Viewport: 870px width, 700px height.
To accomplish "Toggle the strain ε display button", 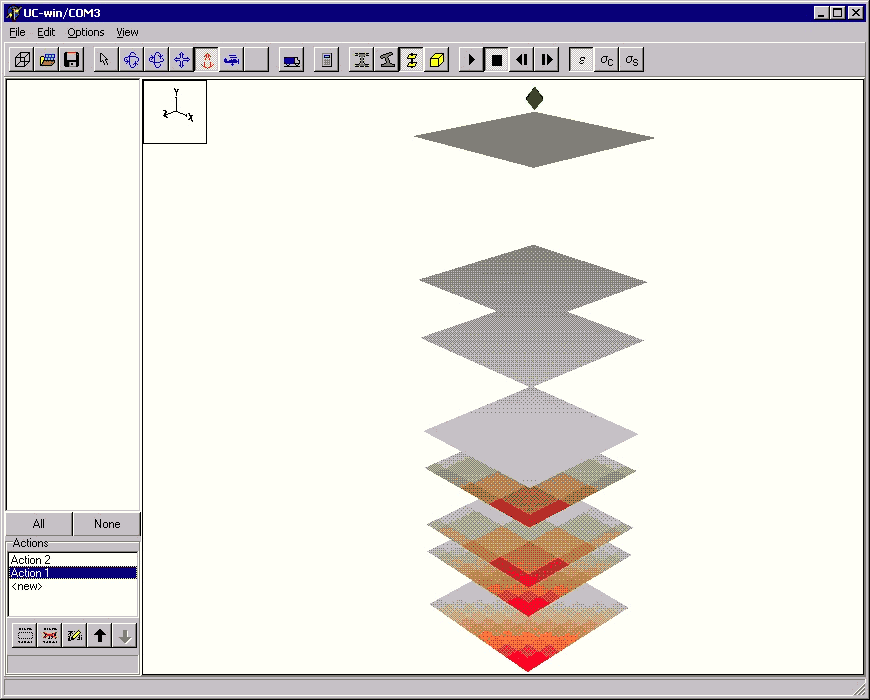I will (581, 60).
